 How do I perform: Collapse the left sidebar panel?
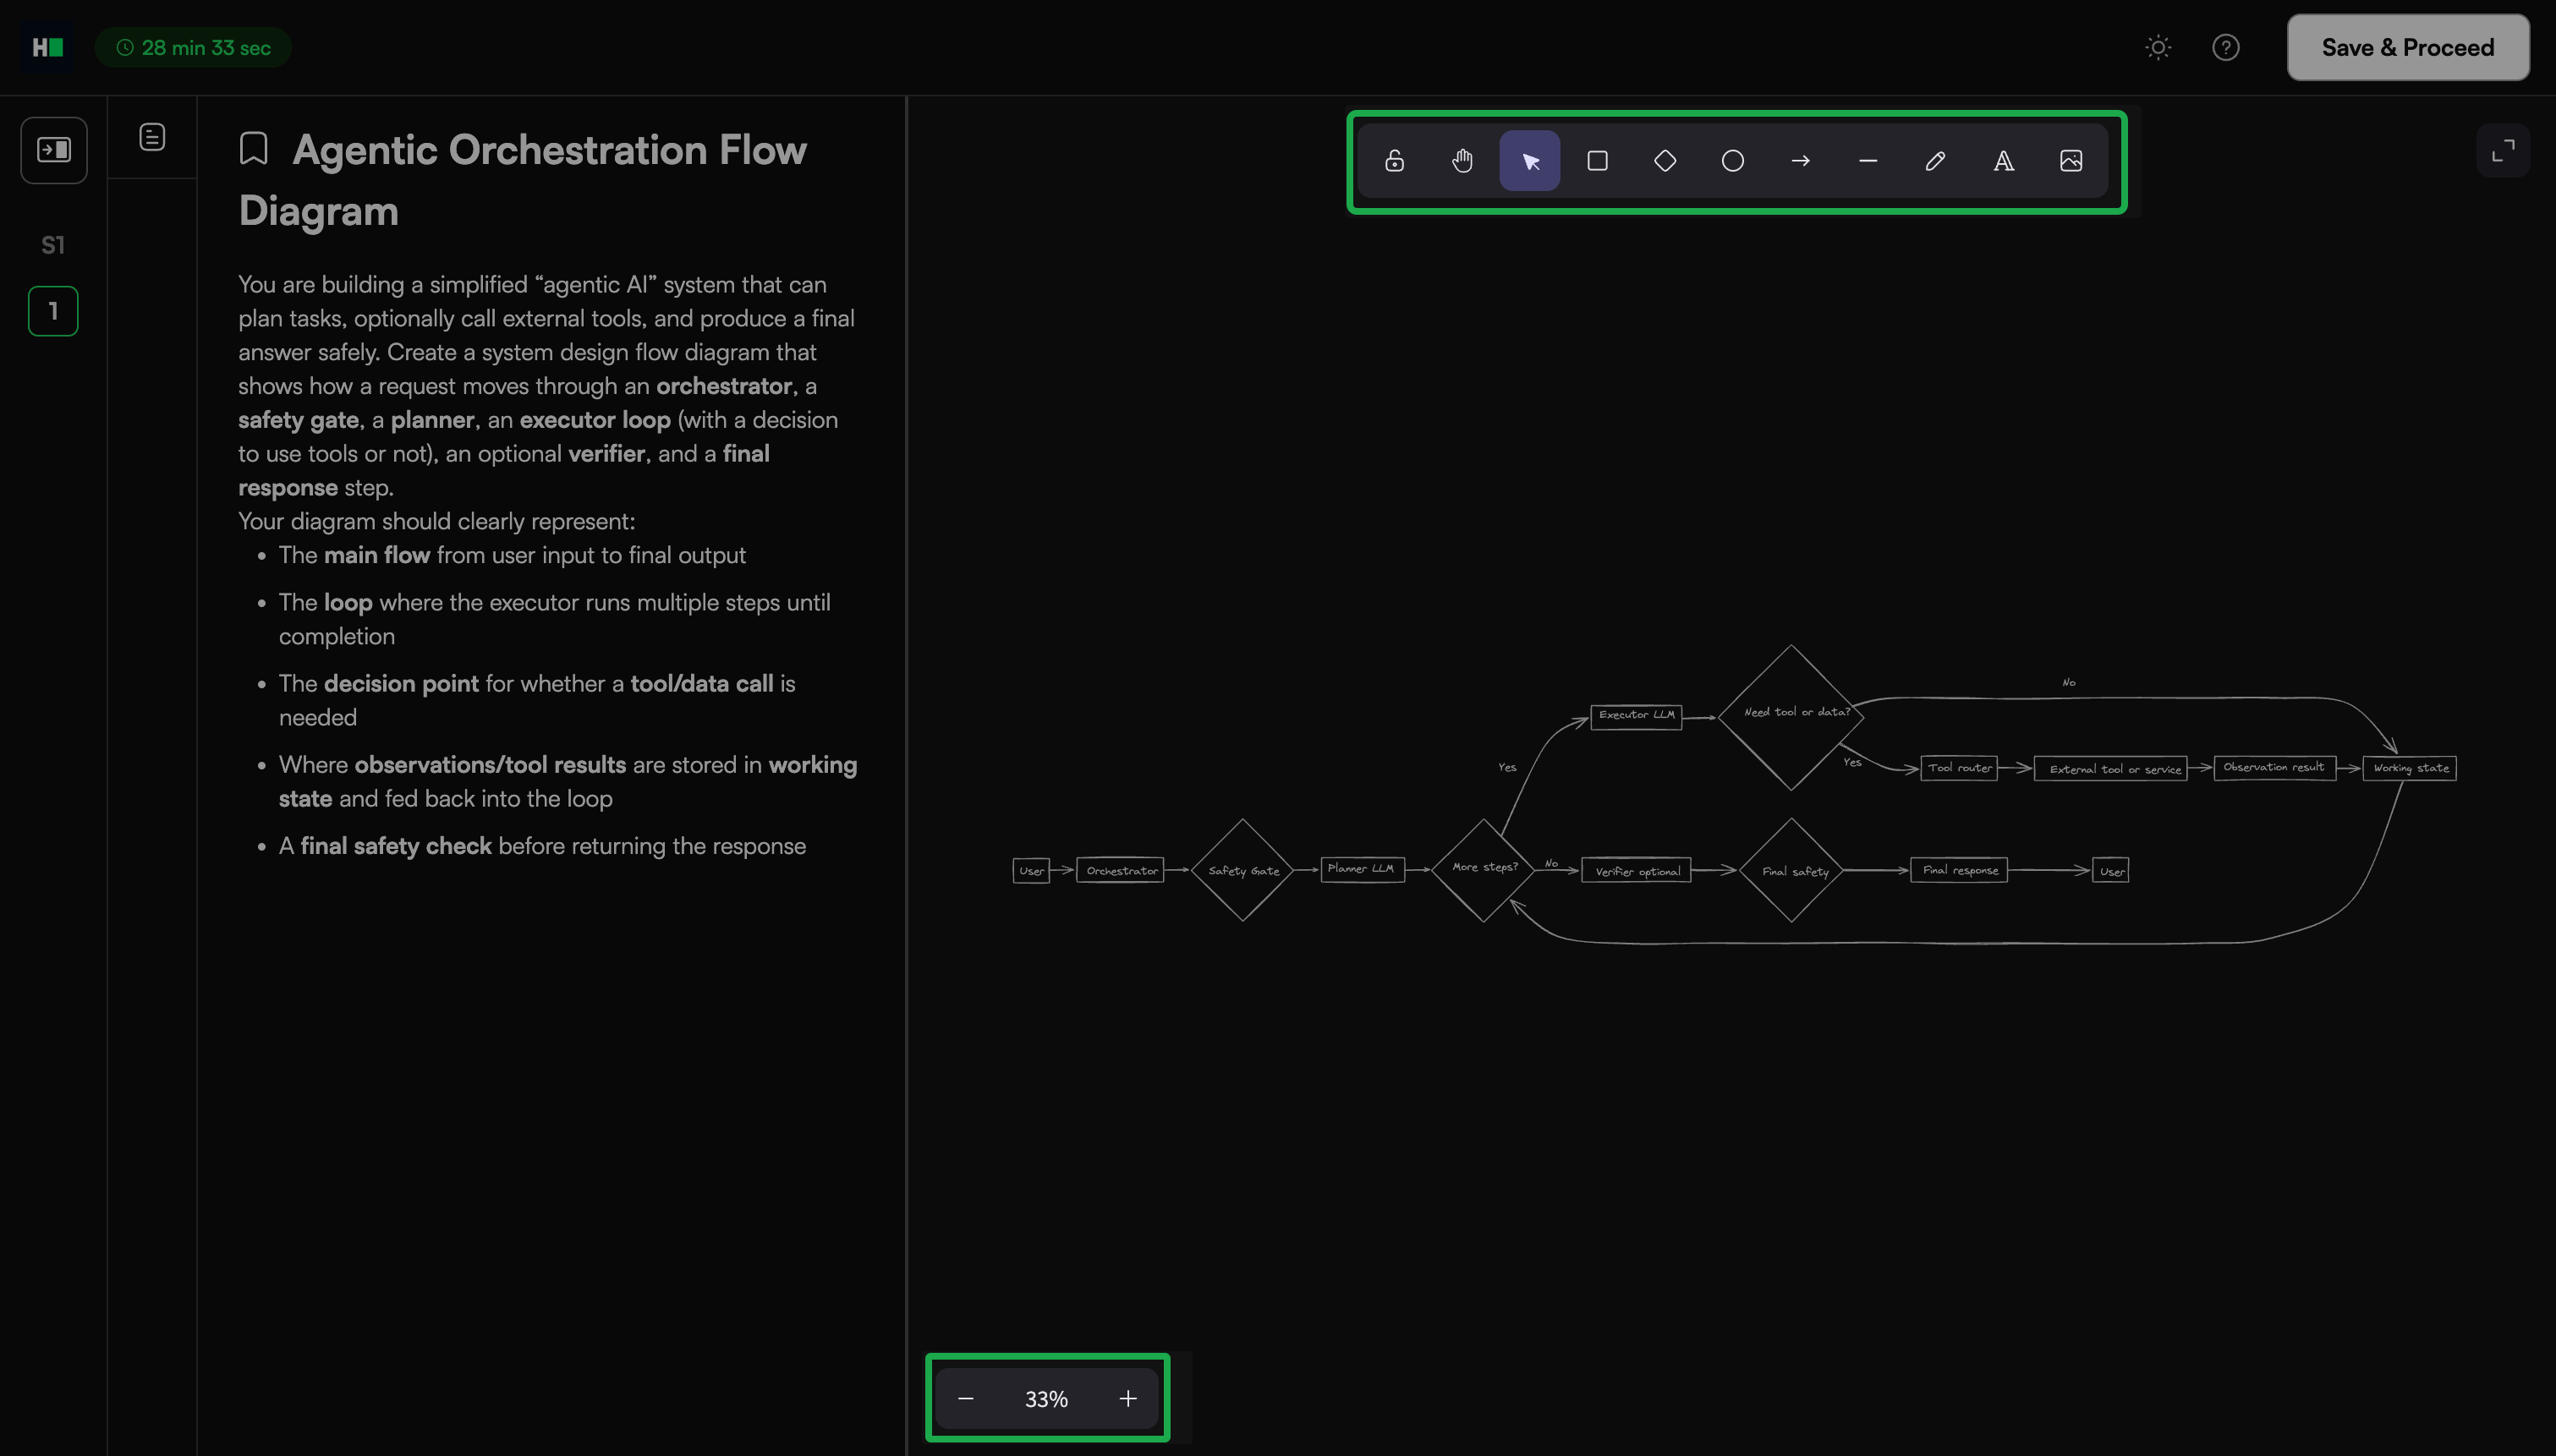coord(54,150)
